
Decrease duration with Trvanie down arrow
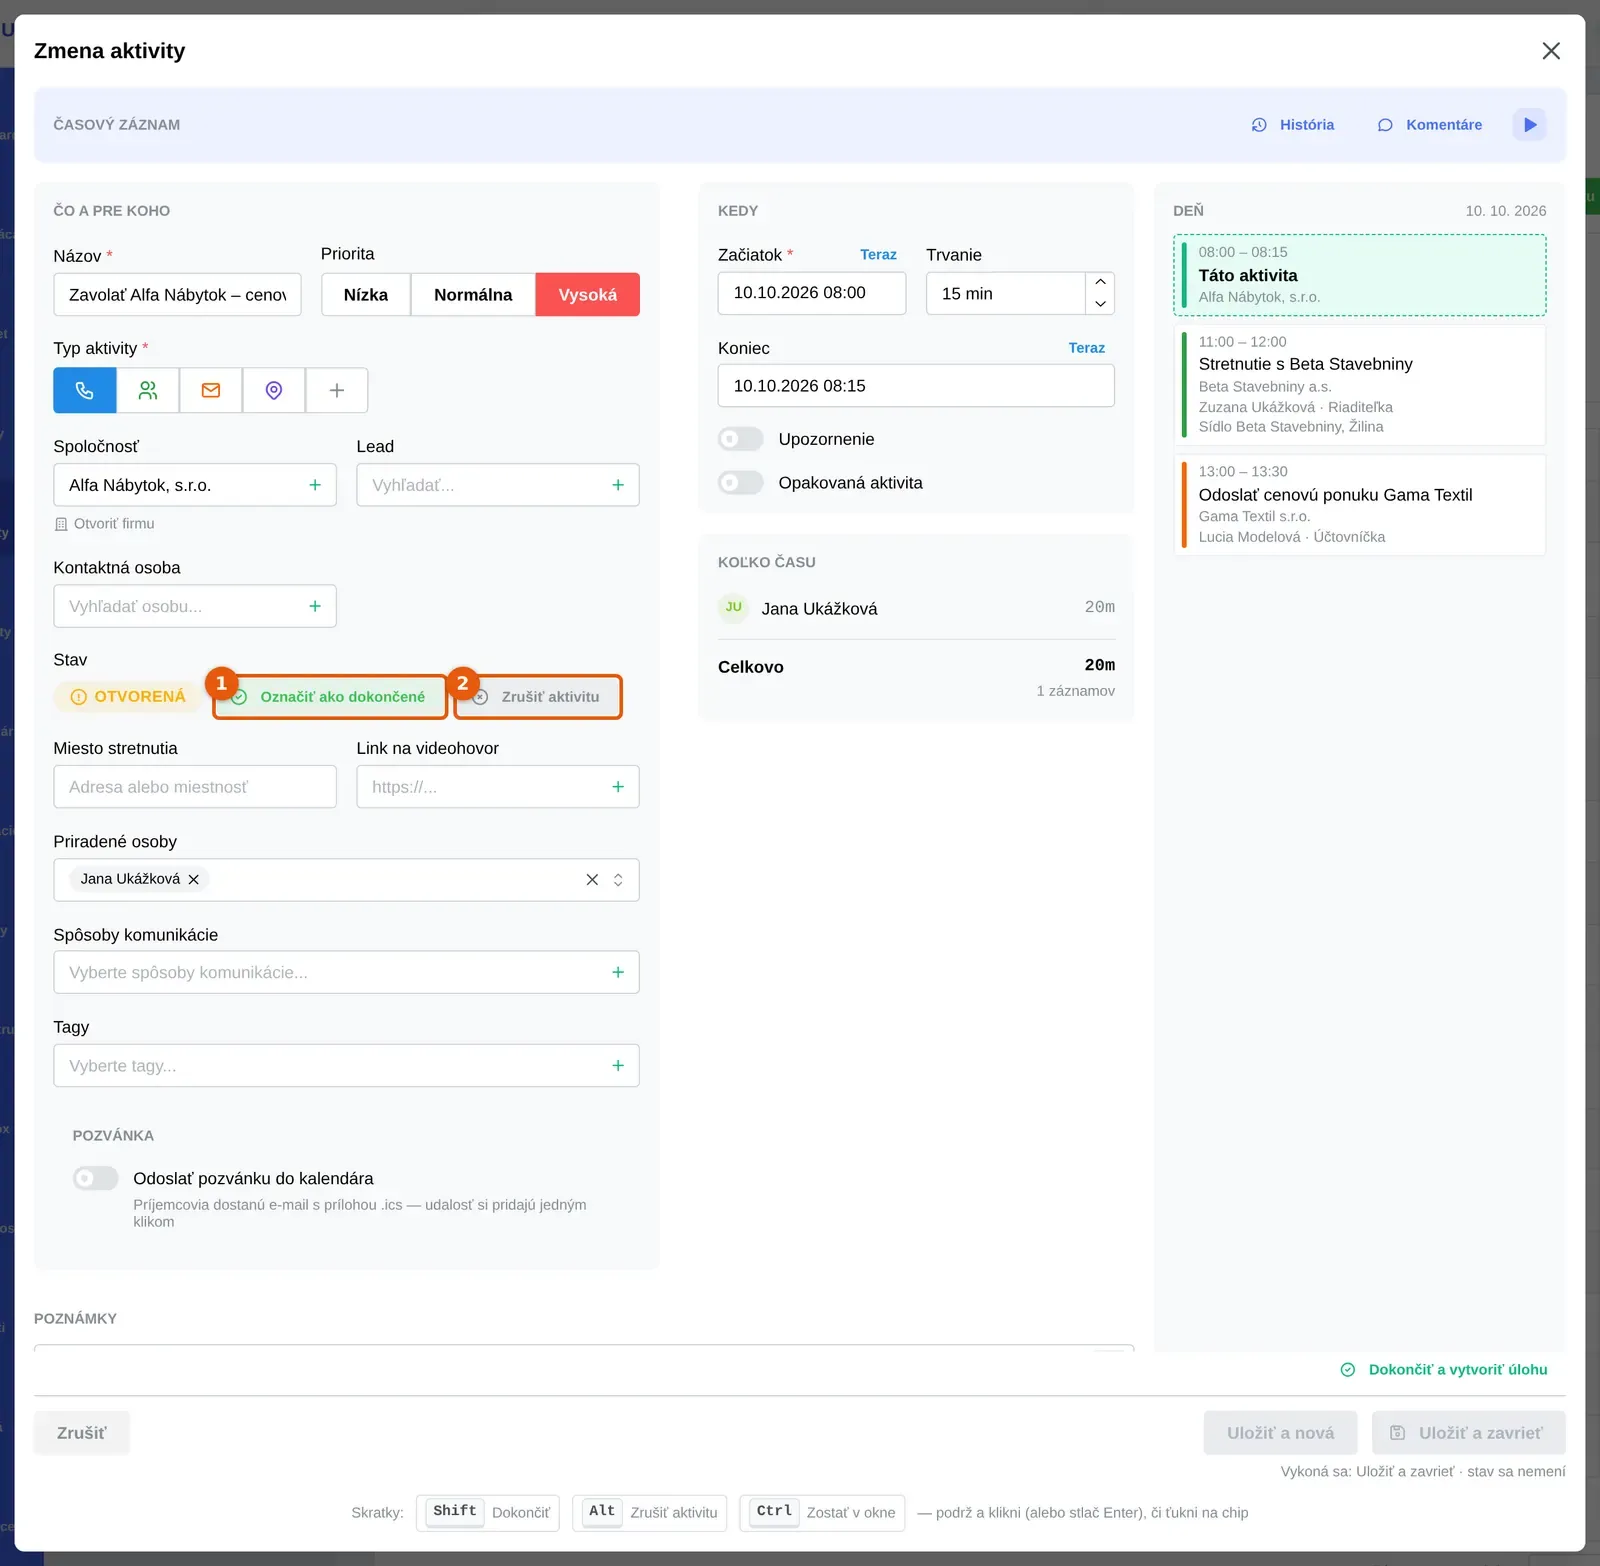point(1100,304)
